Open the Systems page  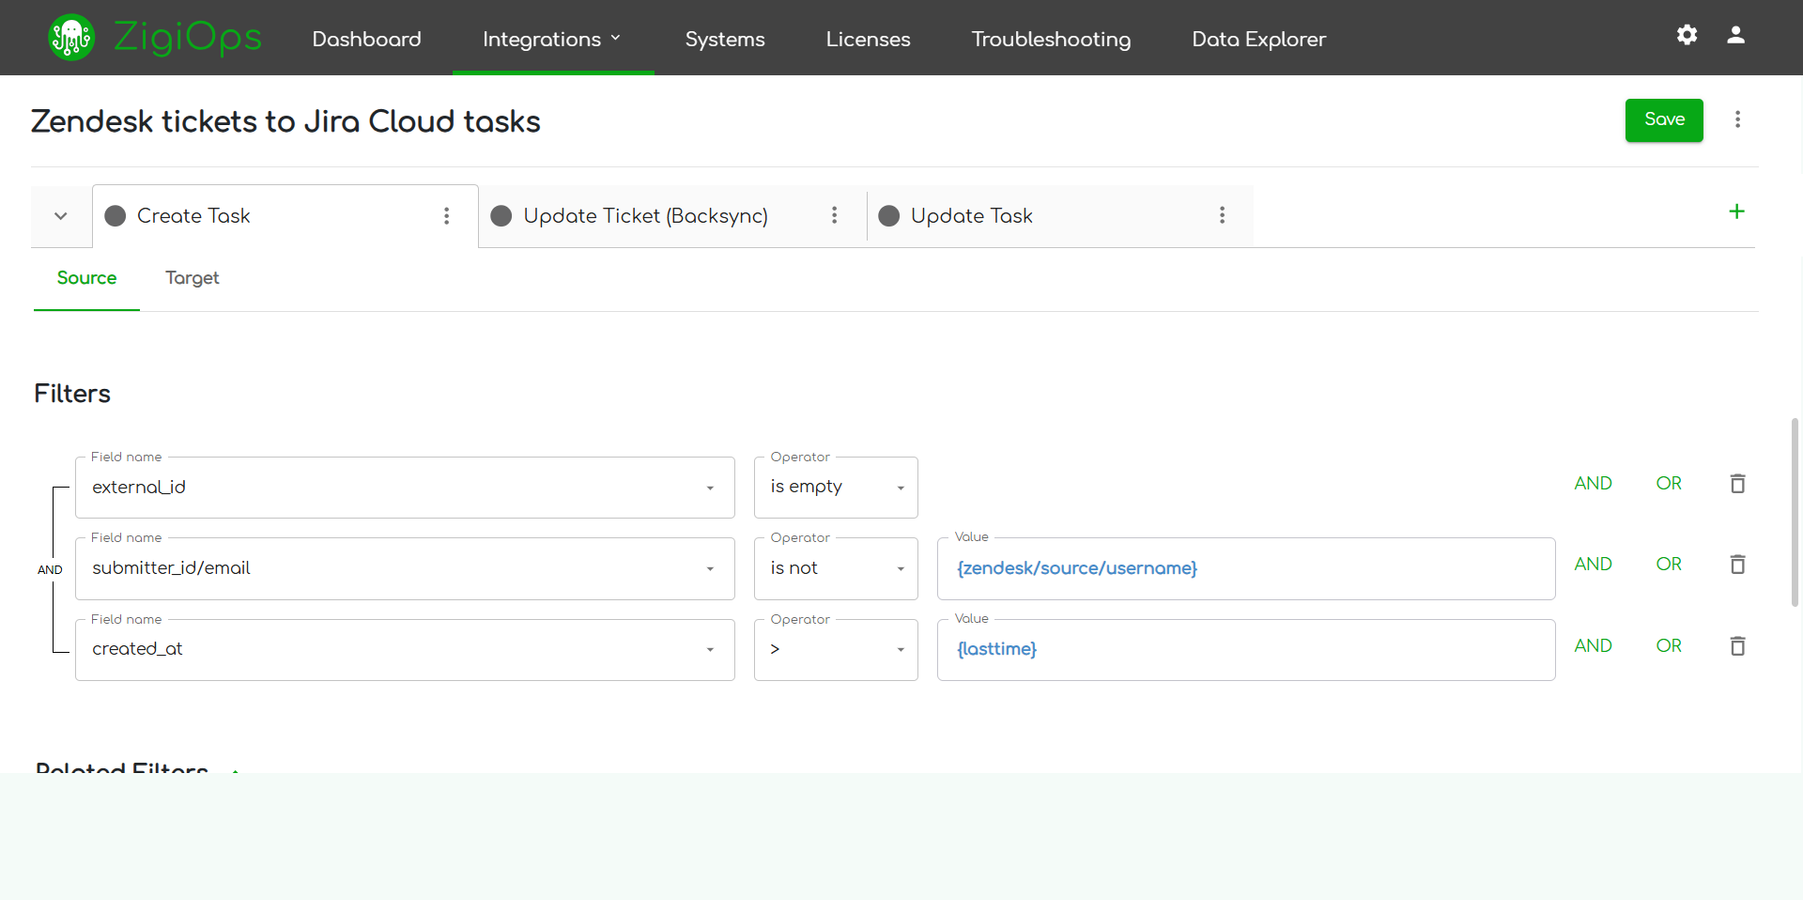pos(725,39)
